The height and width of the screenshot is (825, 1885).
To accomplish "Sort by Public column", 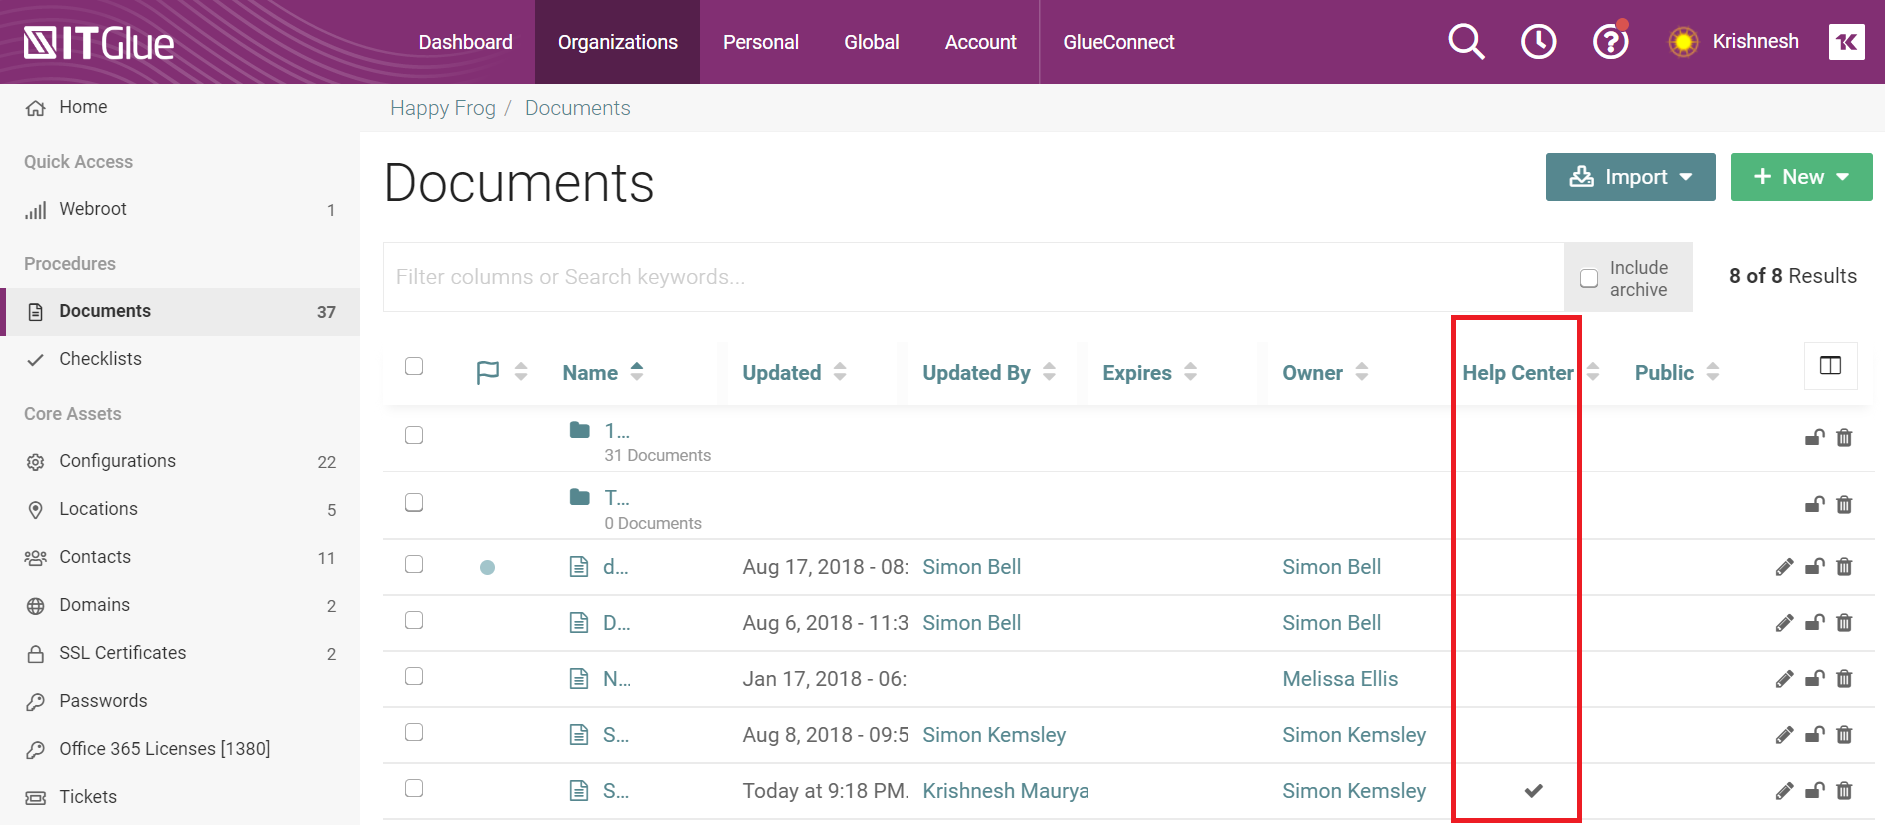I will (1677, 372).
